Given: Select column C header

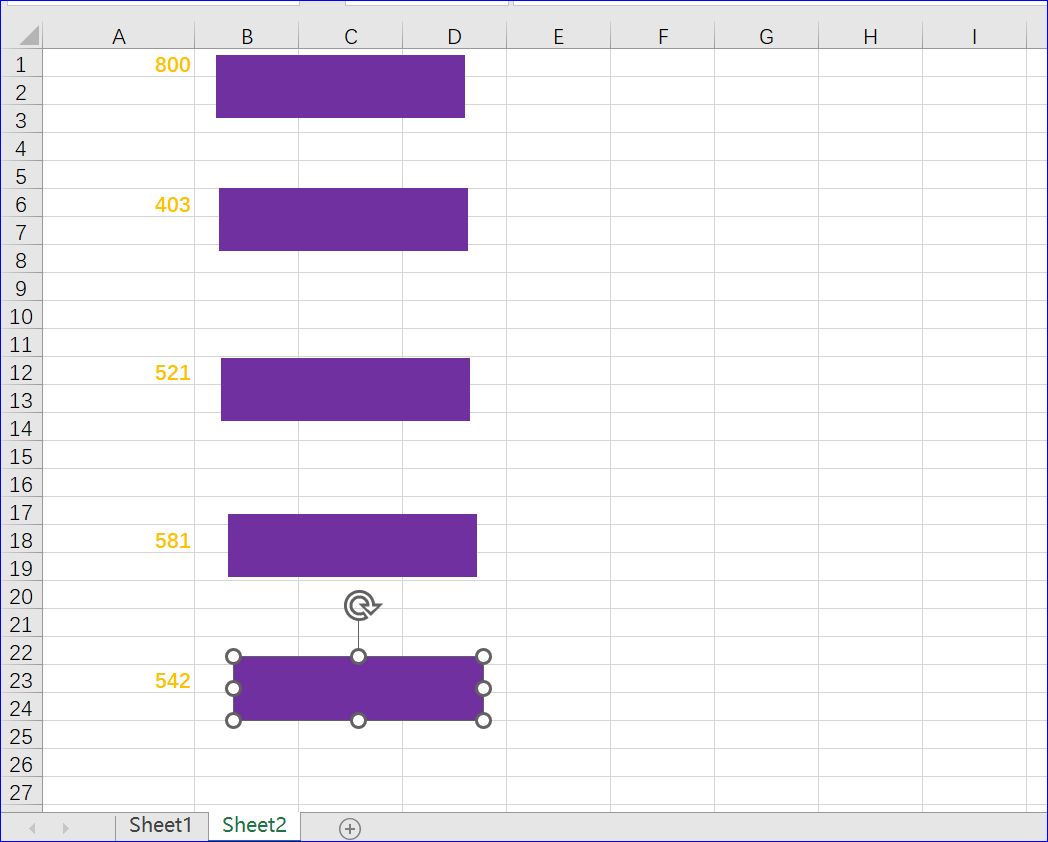Looking at the screenshot, I should coord(350,36).
